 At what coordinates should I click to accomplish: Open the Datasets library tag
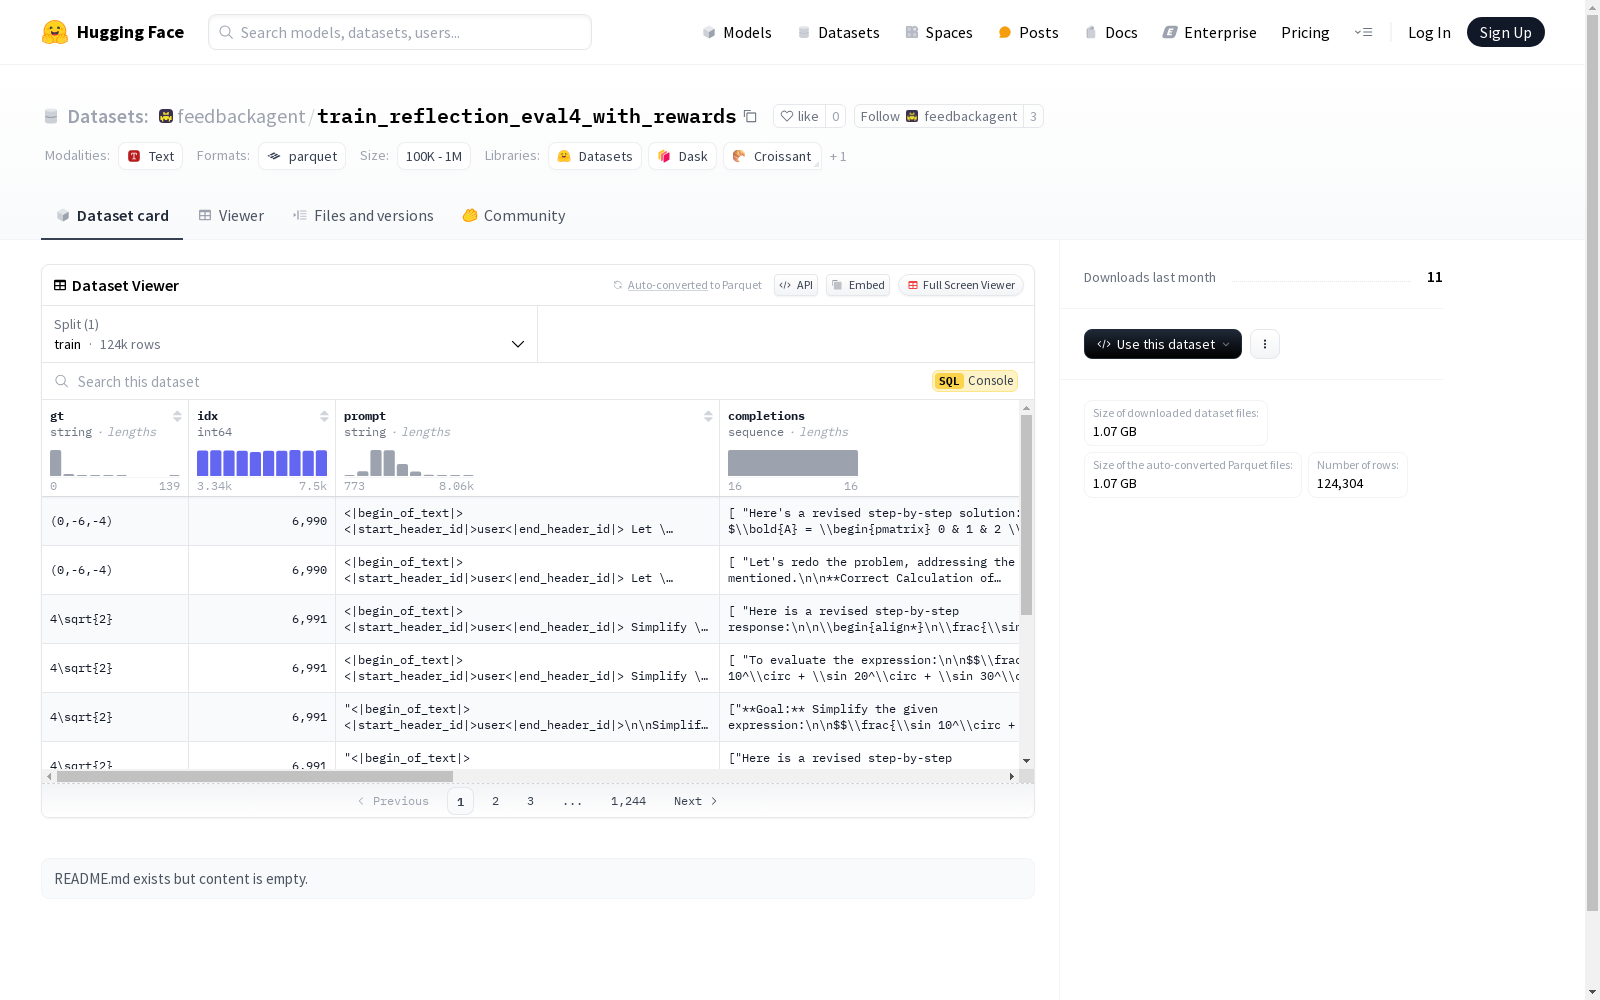[595, 156]
